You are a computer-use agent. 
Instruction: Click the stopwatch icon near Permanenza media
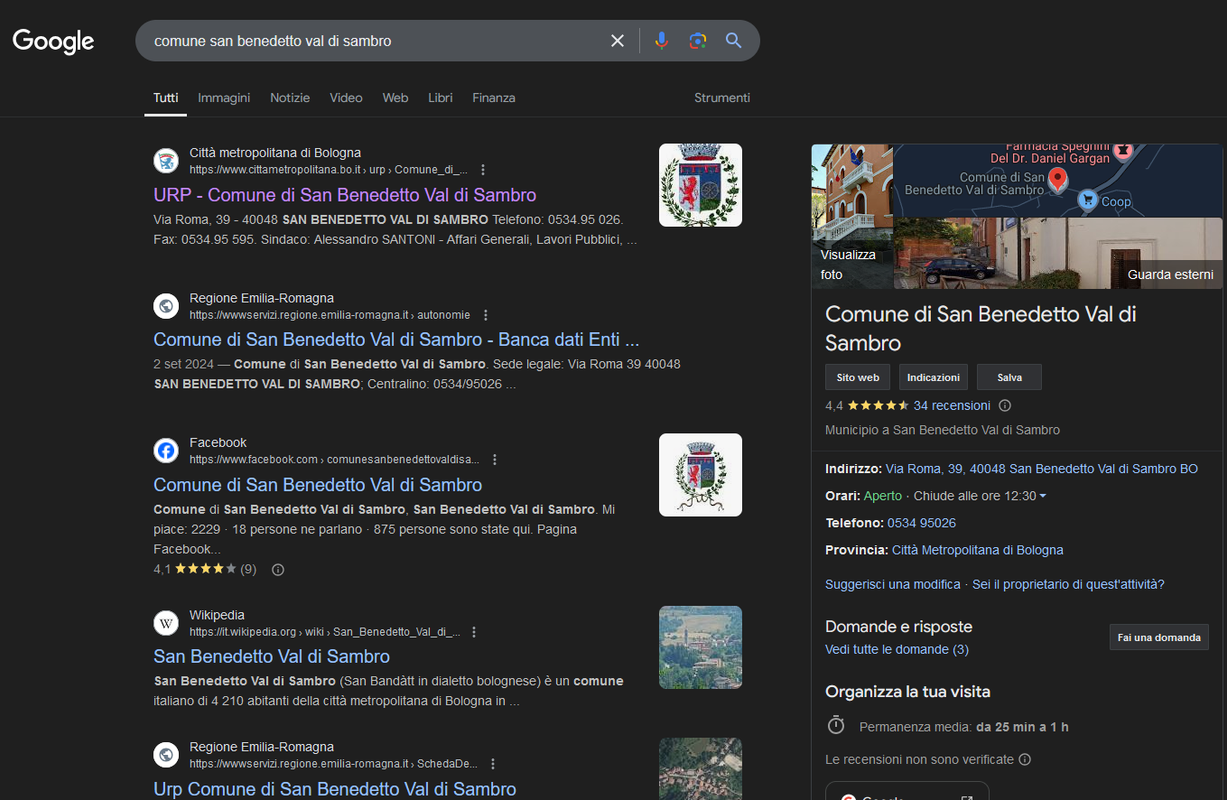pos(836,725)
